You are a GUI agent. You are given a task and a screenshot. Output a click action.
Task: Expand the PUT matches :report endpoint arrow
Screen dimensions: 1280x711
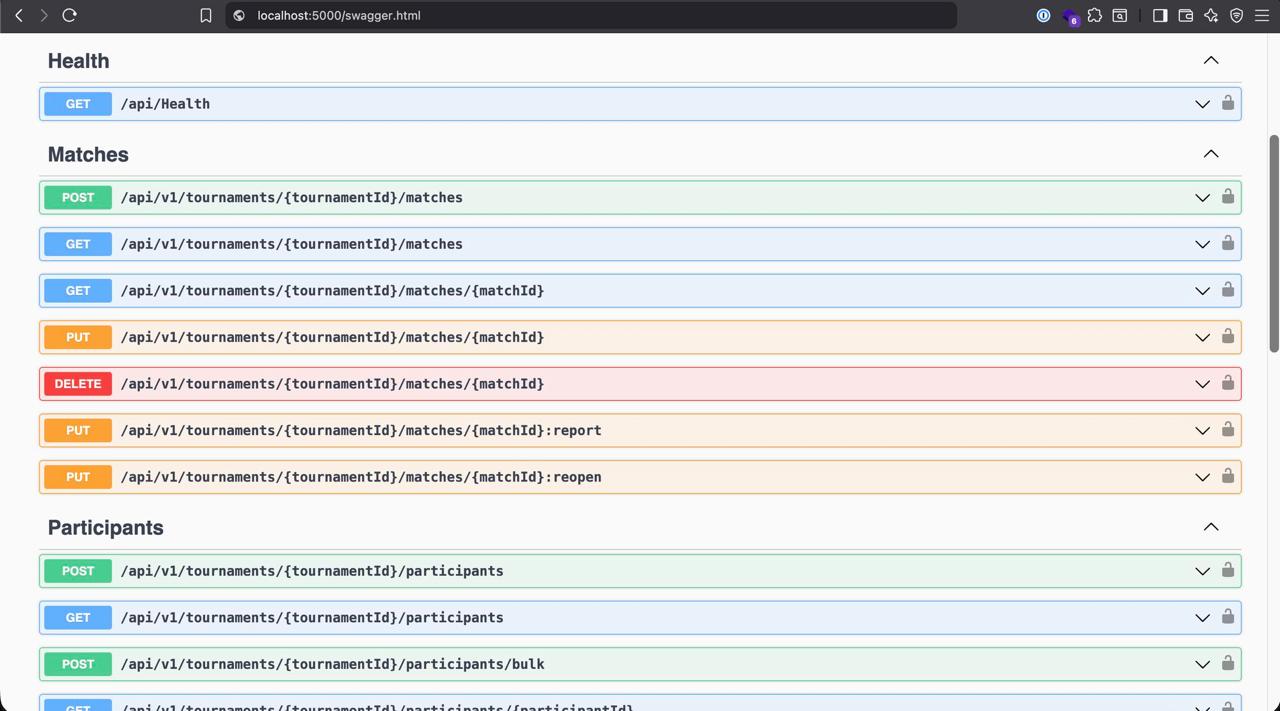[x=1202, y=431]
